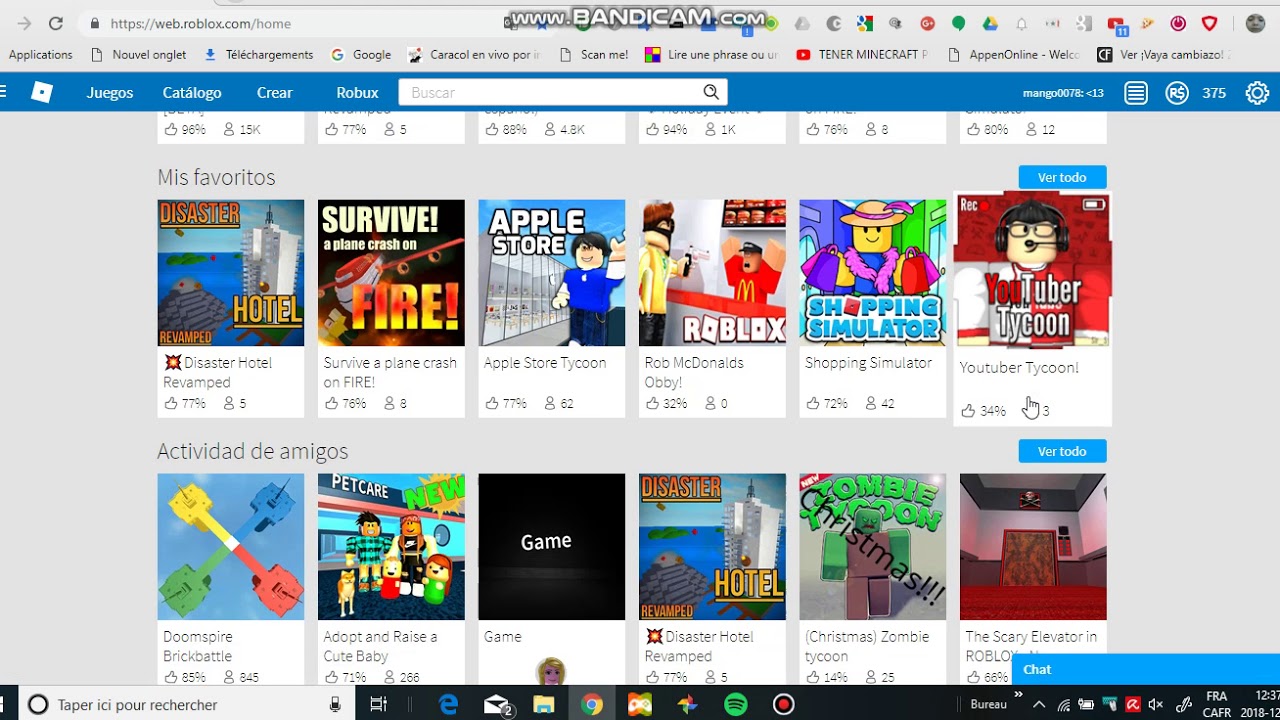Click the Actividad de amigos heading
This screenshot has width=1280, height=720.
(252, 451)
